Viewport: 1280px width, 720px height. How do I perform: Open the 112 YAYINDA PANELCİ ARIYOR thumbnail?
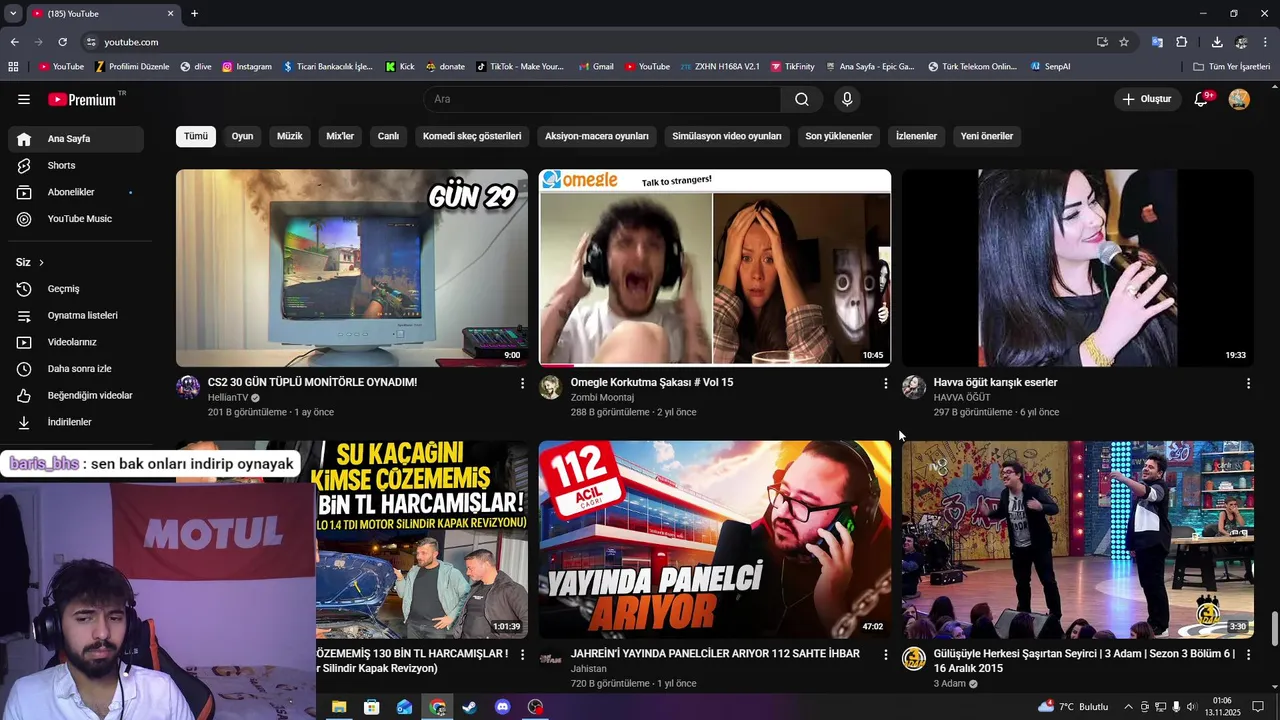(x=715, y=539)
